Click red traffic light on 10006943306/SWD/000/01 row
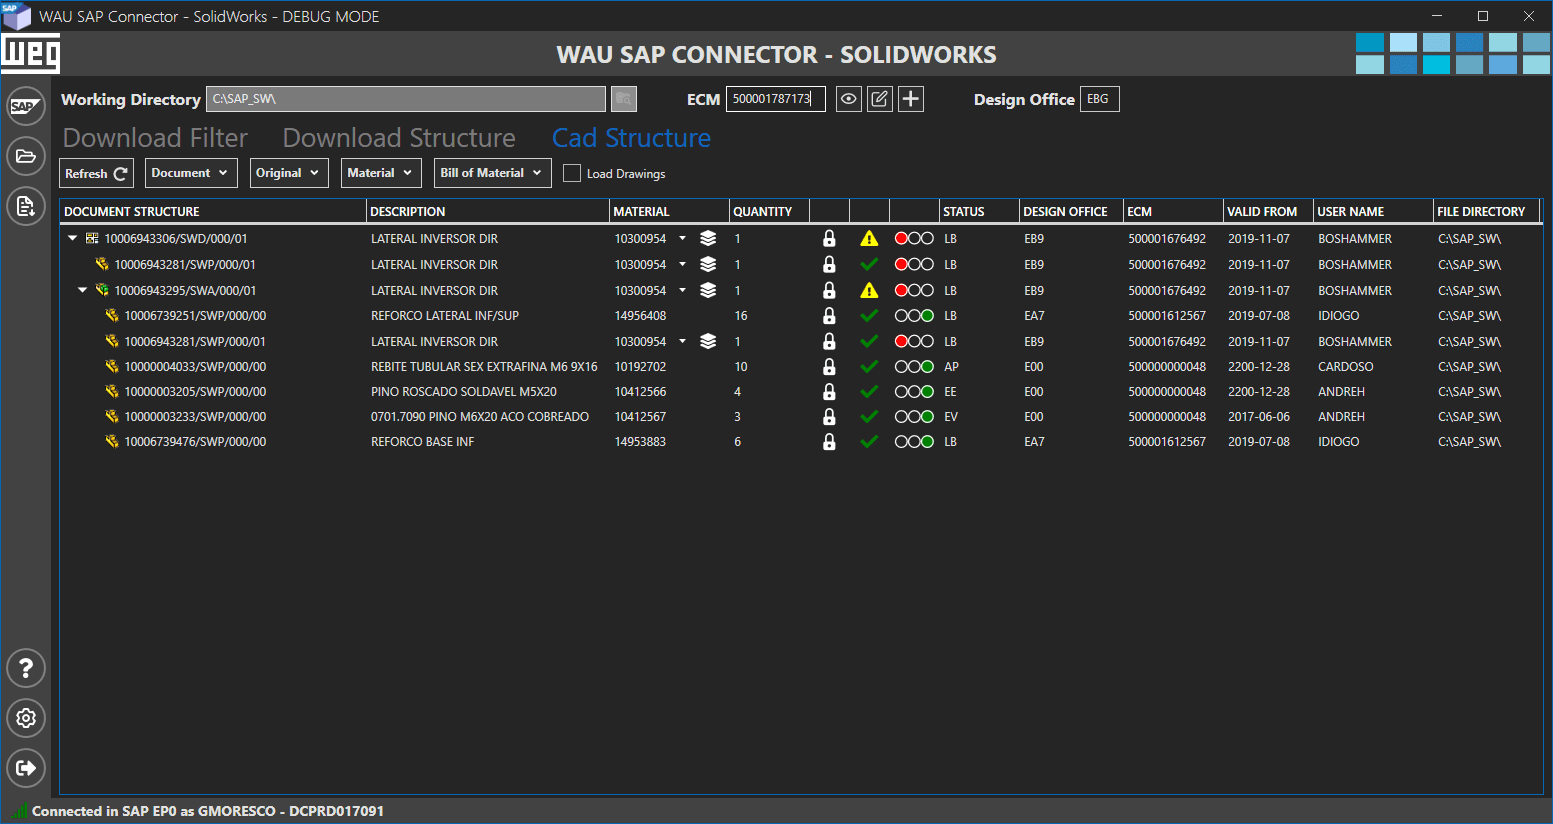This screenshot has width=1553, height=824. pos(901,238)
